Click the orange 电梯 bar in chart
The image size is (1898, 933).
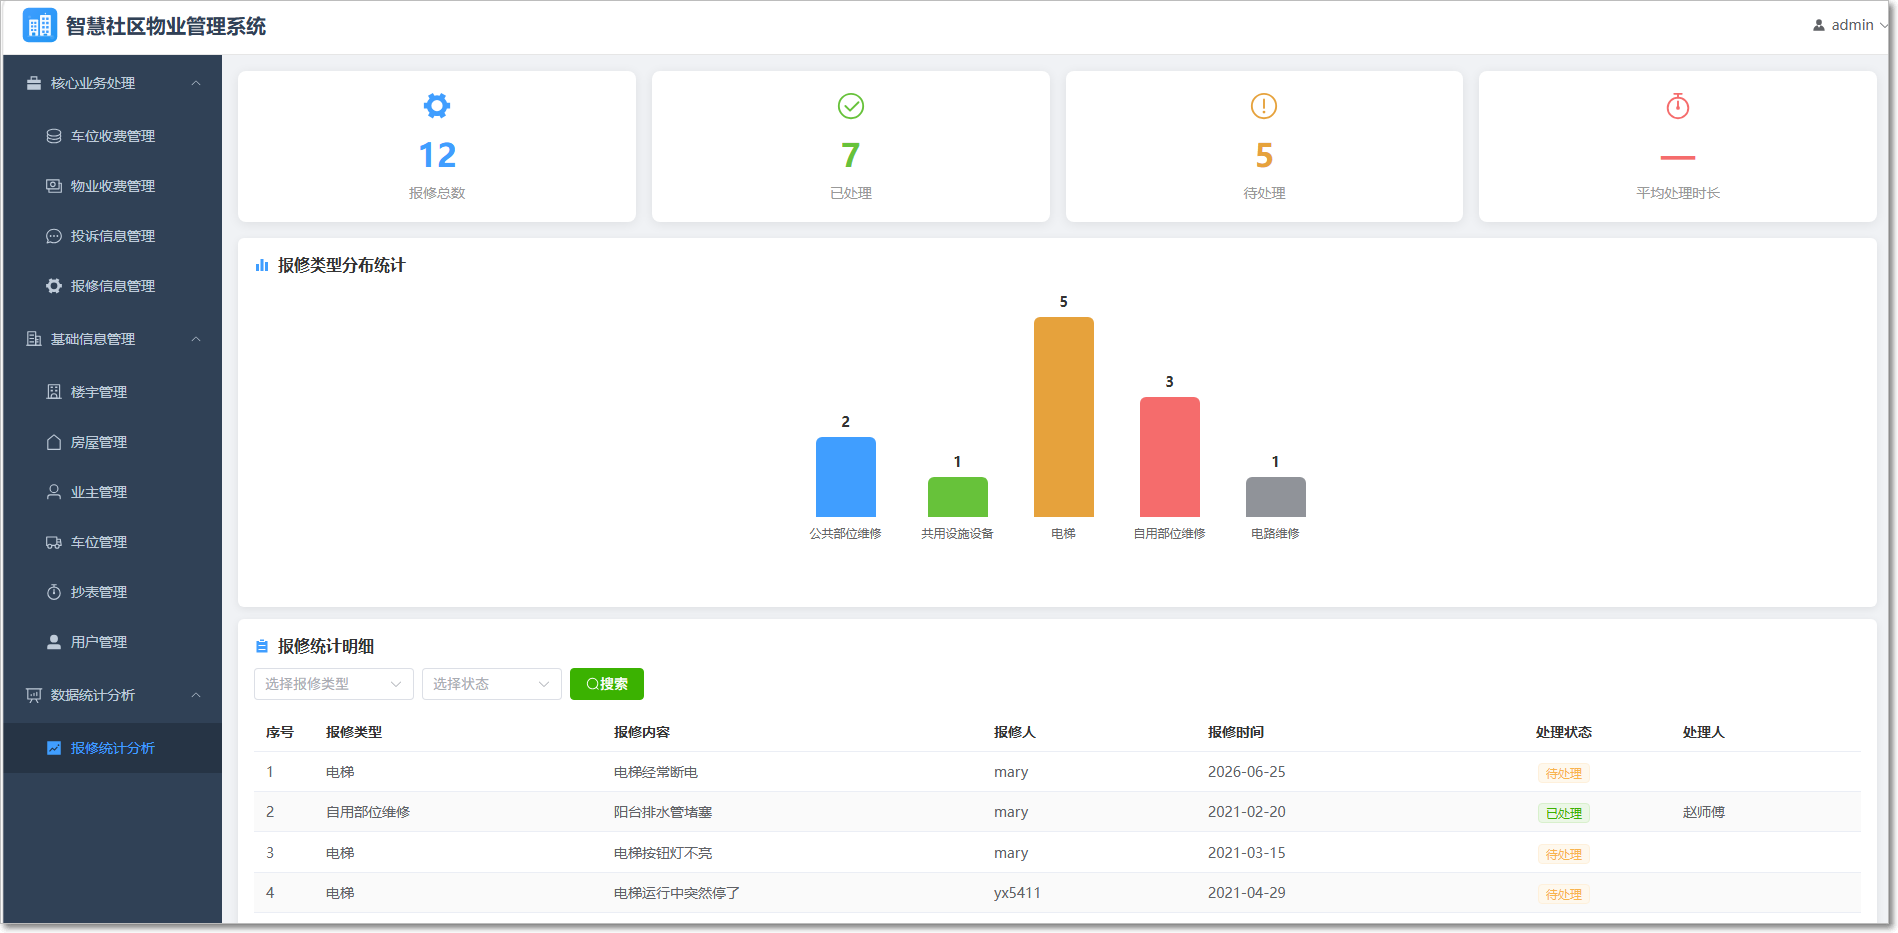[1064, 417]
